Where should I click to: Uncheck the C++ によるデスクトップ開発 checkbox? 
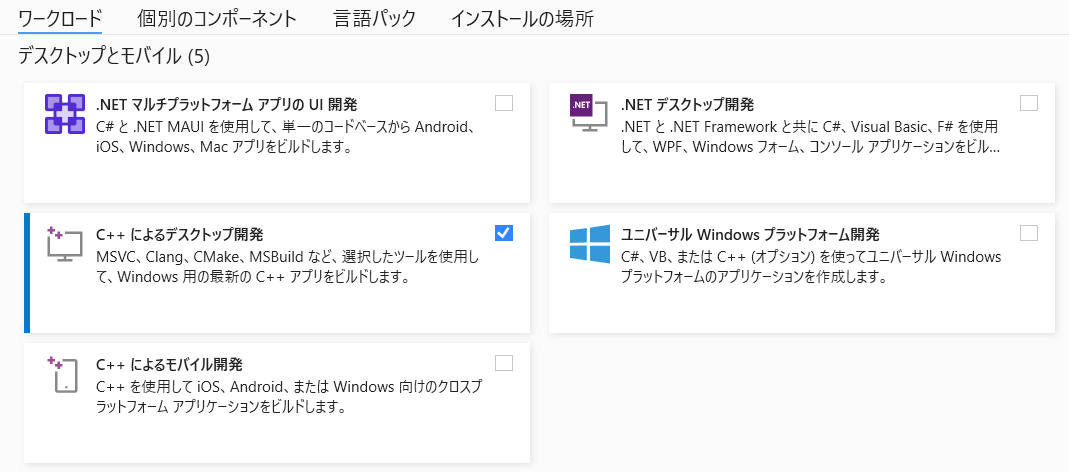point(504,233)
